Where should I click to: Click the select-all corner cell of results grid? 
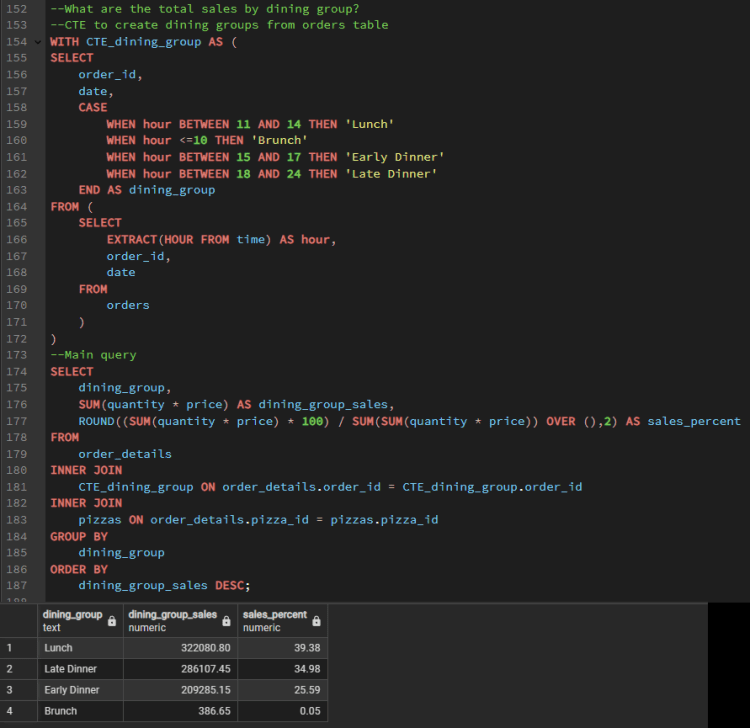[17, 621]
